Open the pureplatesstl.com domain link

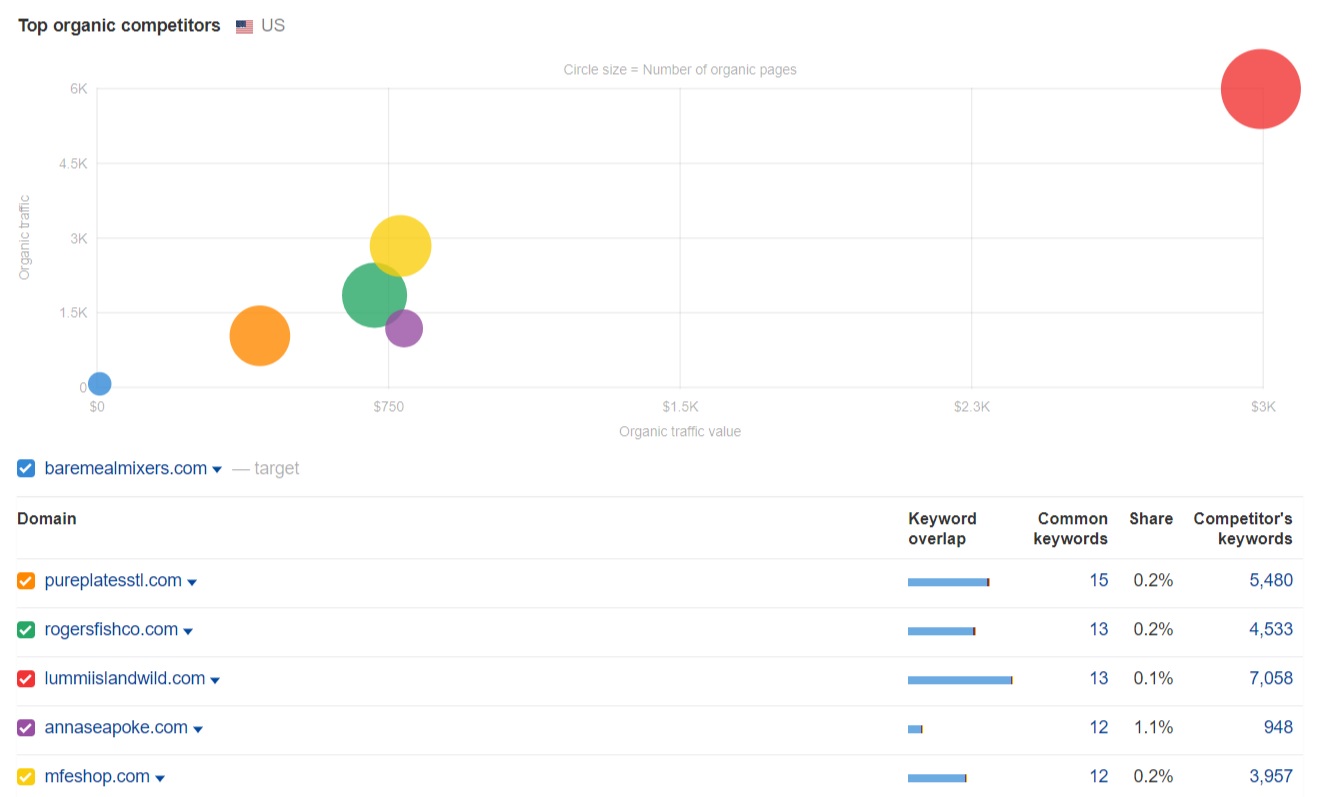(113, 580)
